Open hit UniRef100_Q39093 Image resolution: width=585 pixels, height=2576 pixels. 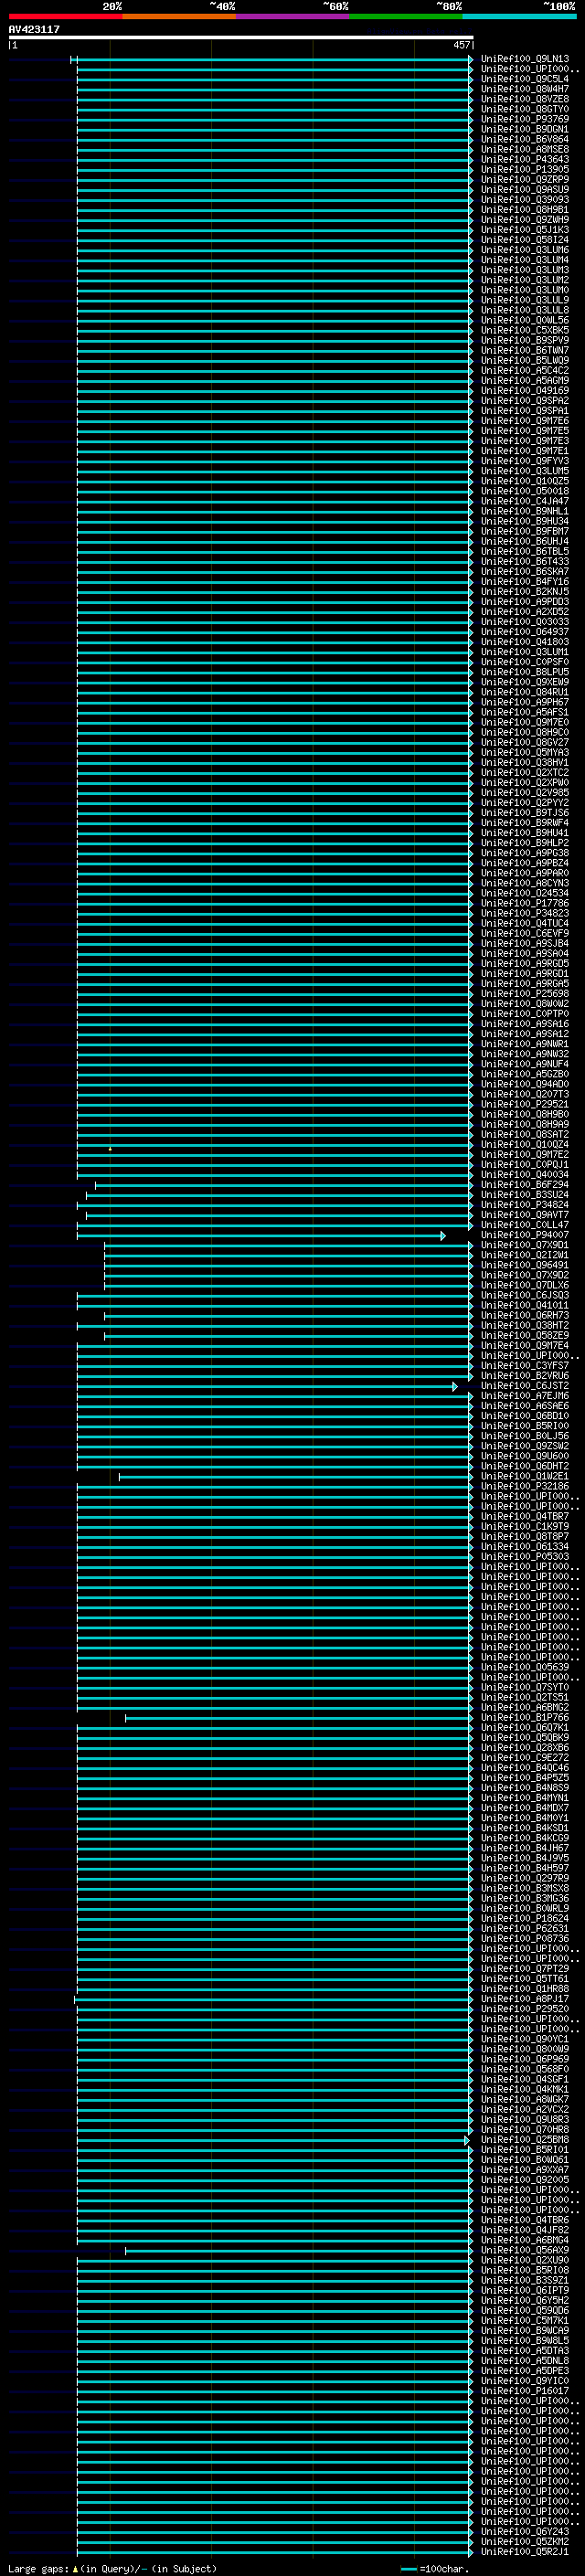coord(525,199)
